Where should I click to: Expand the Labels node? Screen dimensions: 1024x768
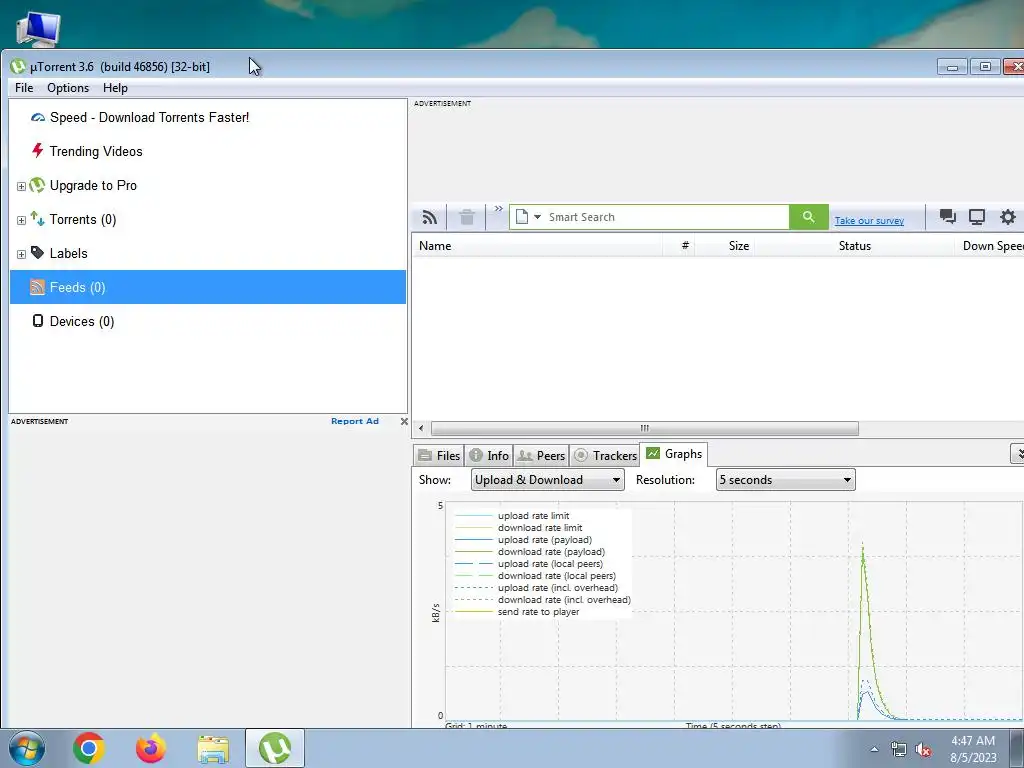point(21,254)
